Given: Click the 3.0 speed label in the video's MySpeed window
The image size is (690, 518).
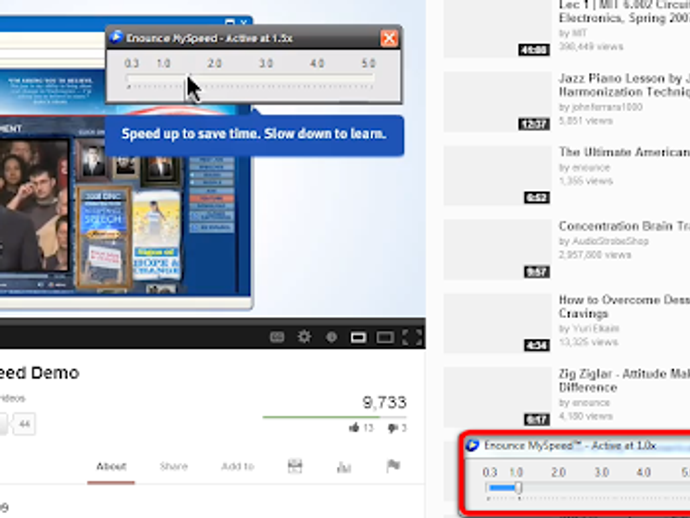Looking at the screenshot, I should point(266,63).
